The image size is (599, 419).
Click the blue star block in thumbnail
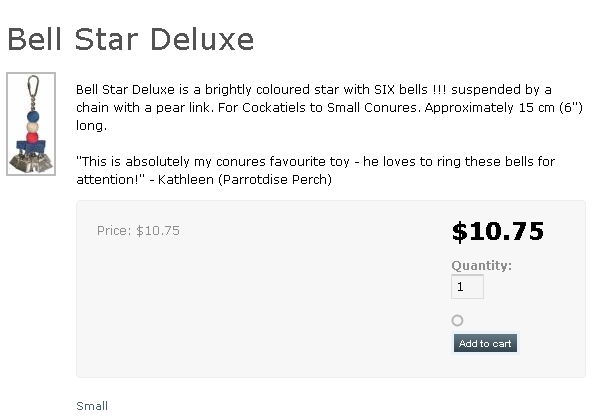tap(31, 147)
